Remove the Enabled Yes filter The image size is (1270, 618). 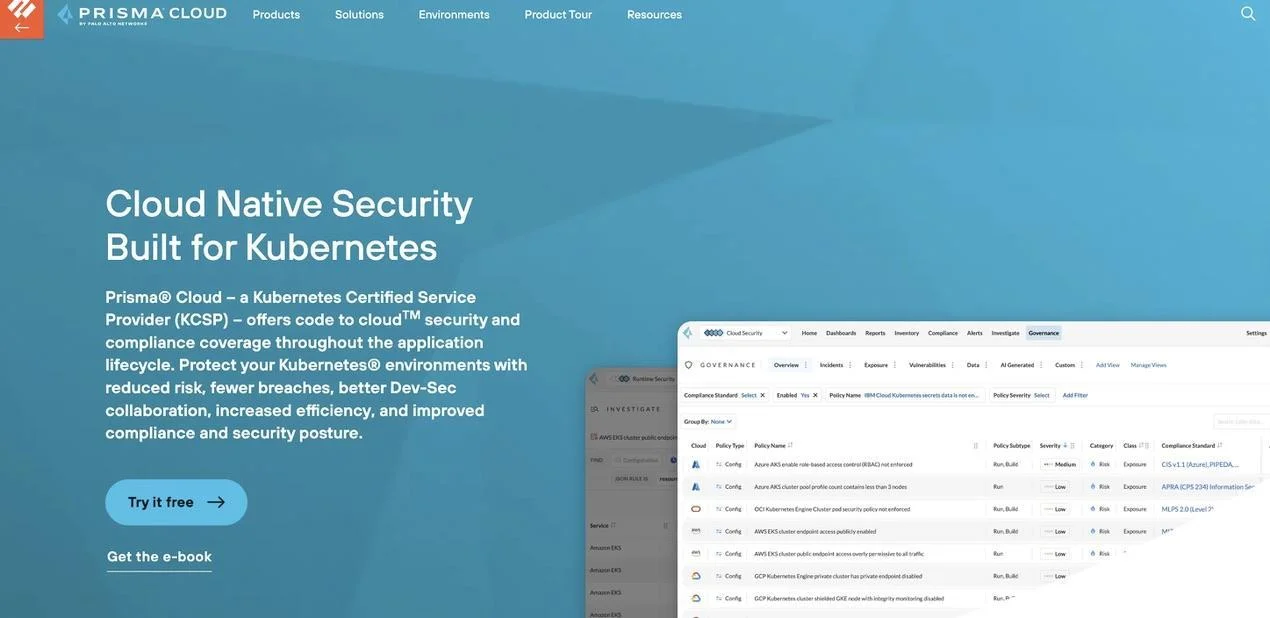tap(813, 395)
